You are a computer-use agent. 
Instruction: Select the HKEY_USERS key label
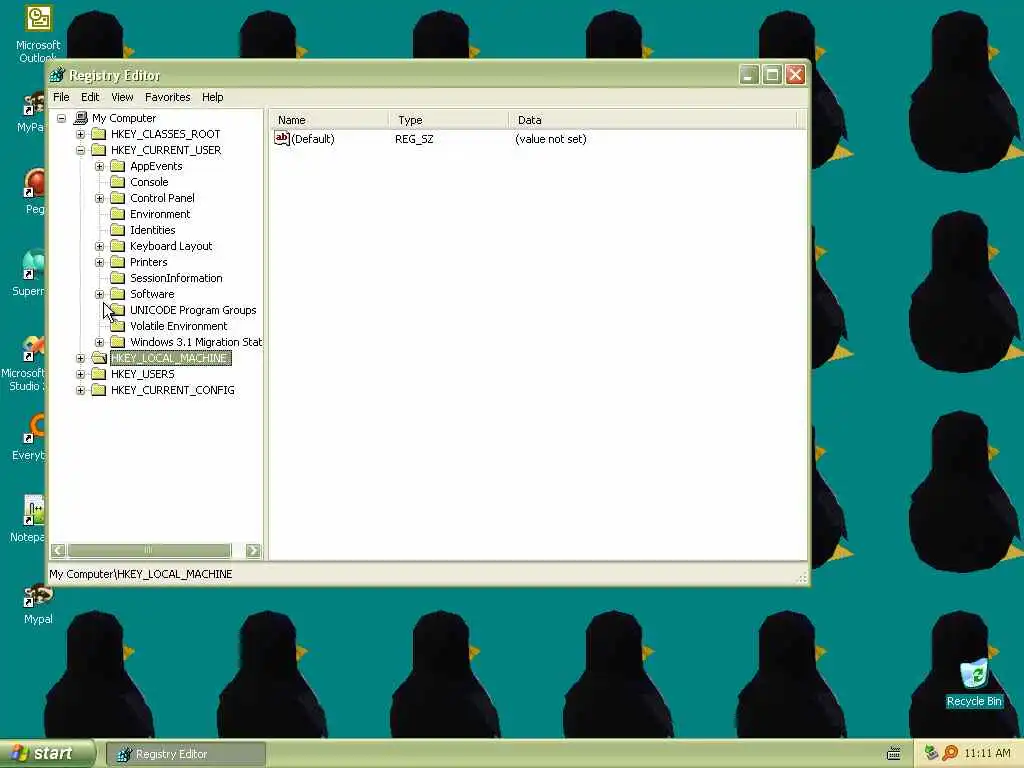(142, 374)
